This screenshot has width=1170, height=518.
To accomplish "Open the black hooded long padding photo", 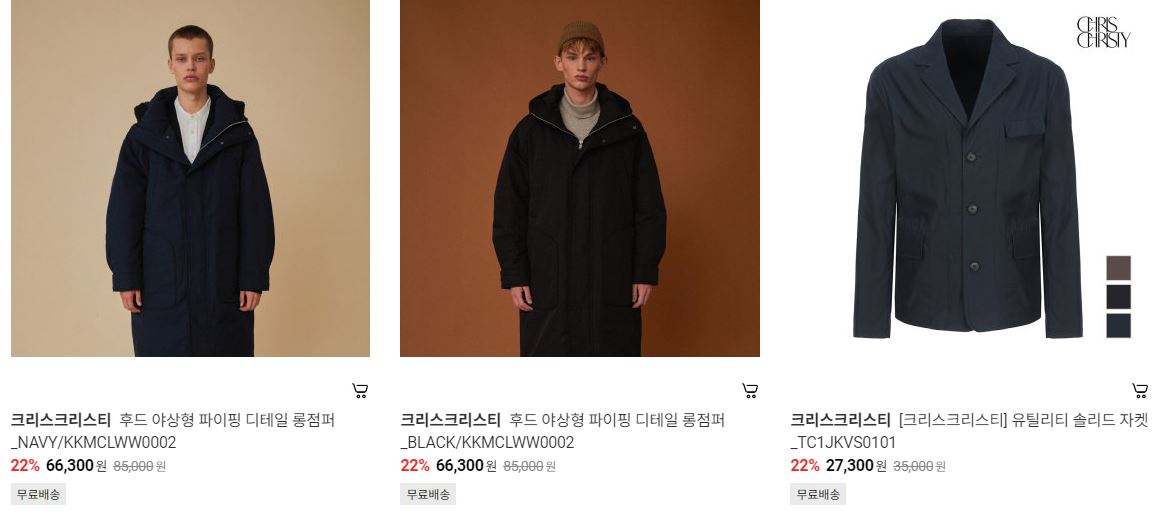I will coord(580,178).
